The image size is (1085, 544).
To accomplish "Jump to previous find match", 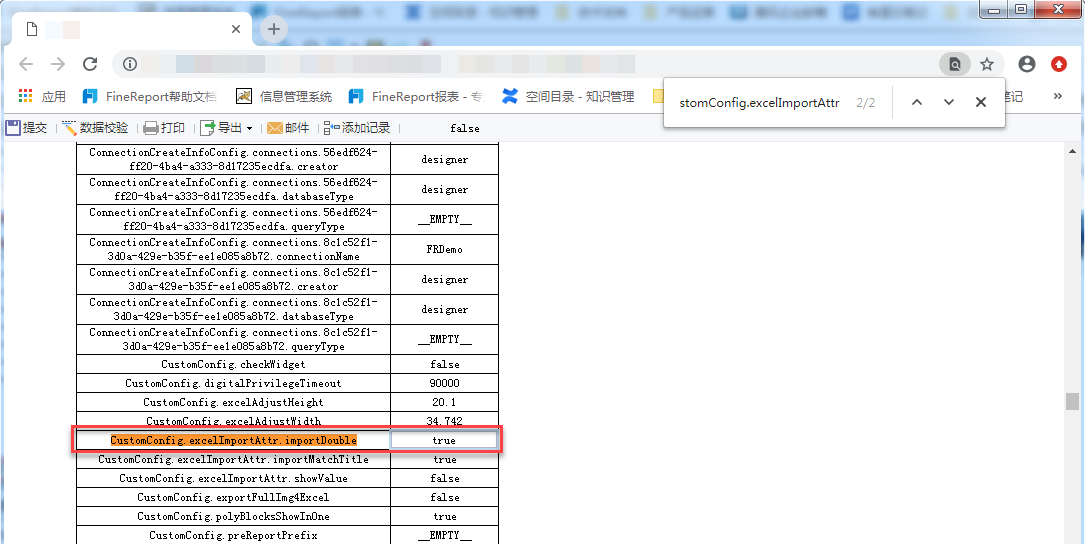I will [917, 102].
